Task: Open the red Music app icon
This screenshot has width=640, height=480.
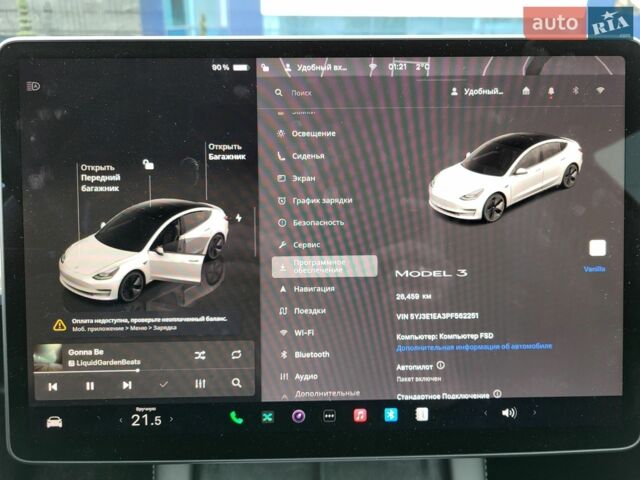Action: point(360,416)
